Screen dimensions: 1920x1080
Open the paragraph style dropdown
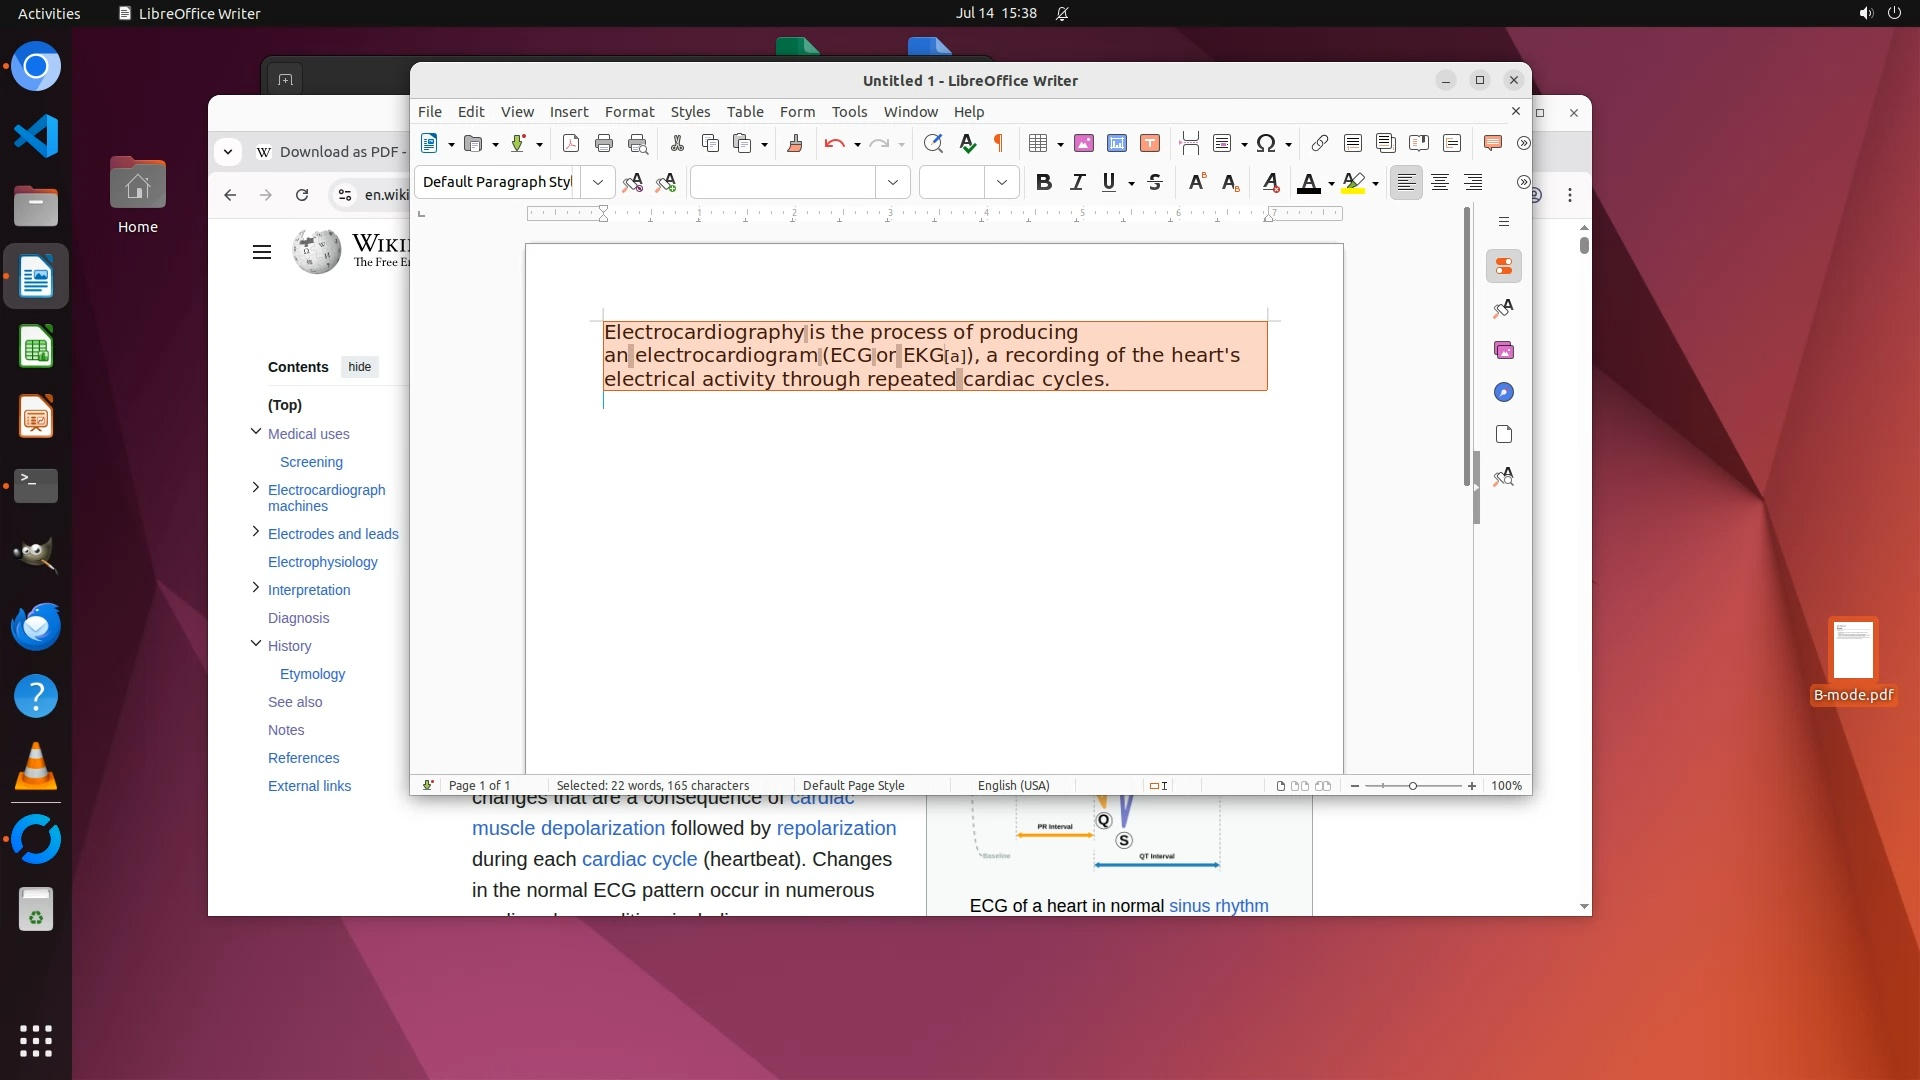597,182
